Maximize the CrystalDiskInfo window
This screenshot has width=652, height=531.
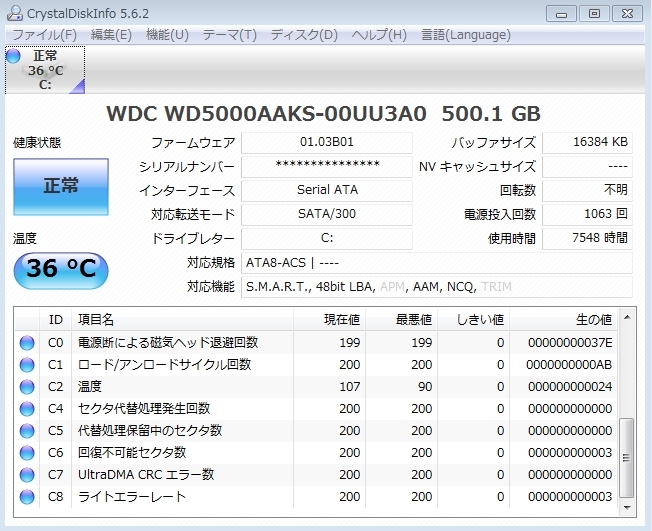(x=594, y=14)
